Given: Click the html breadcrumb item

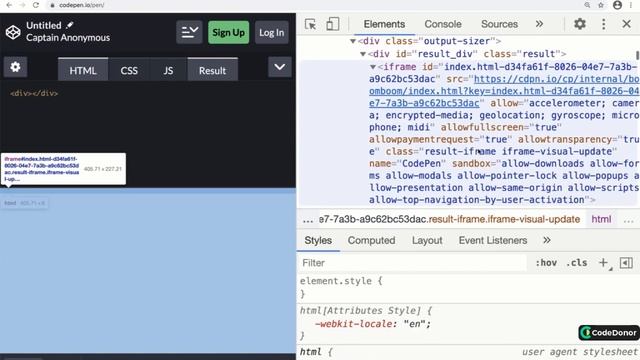Looking at the screenshot, I should point(601,219).
